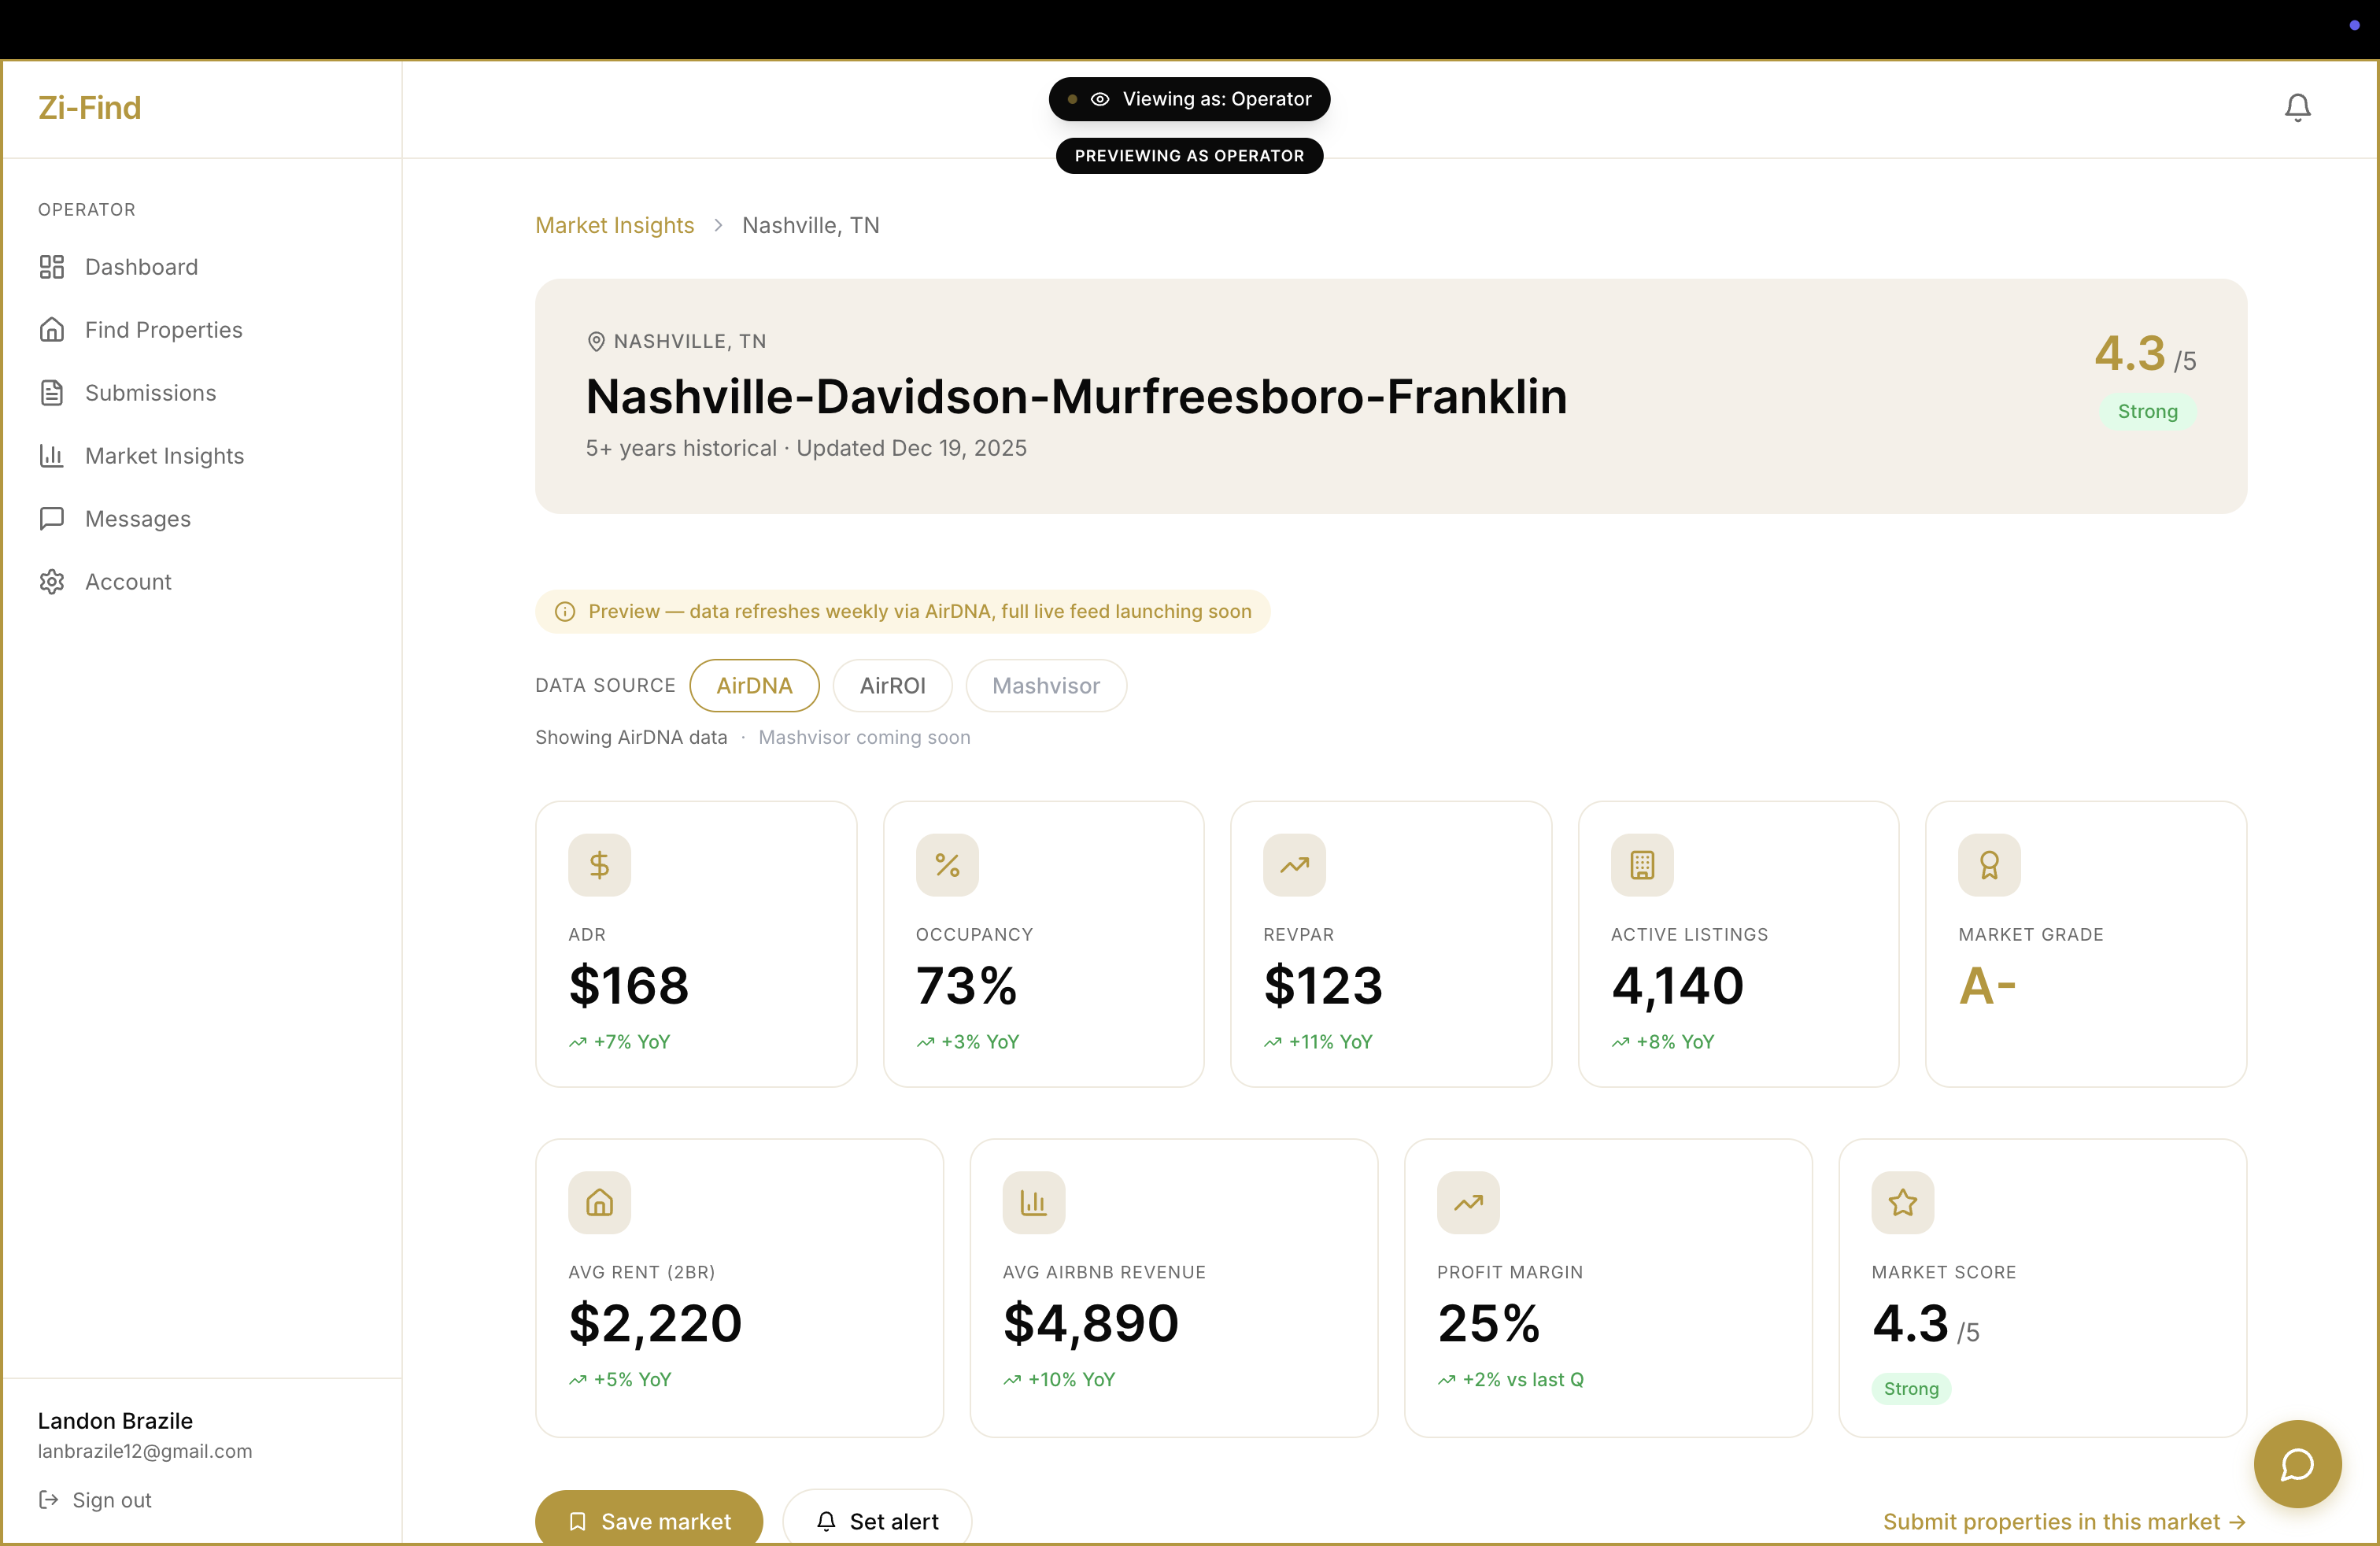Click the map pin icon near Nashville, TN

596,342
